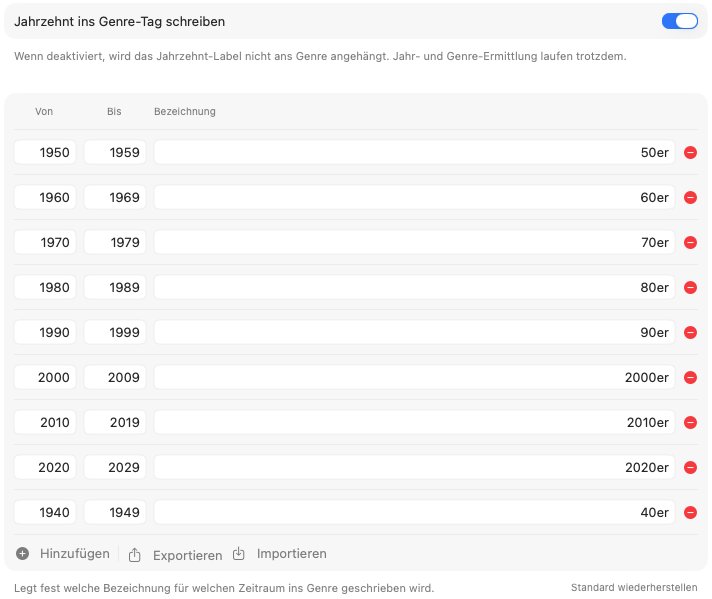
Task: Click the Hinzufügen plus icon
Action: click(x=22, y=554)
